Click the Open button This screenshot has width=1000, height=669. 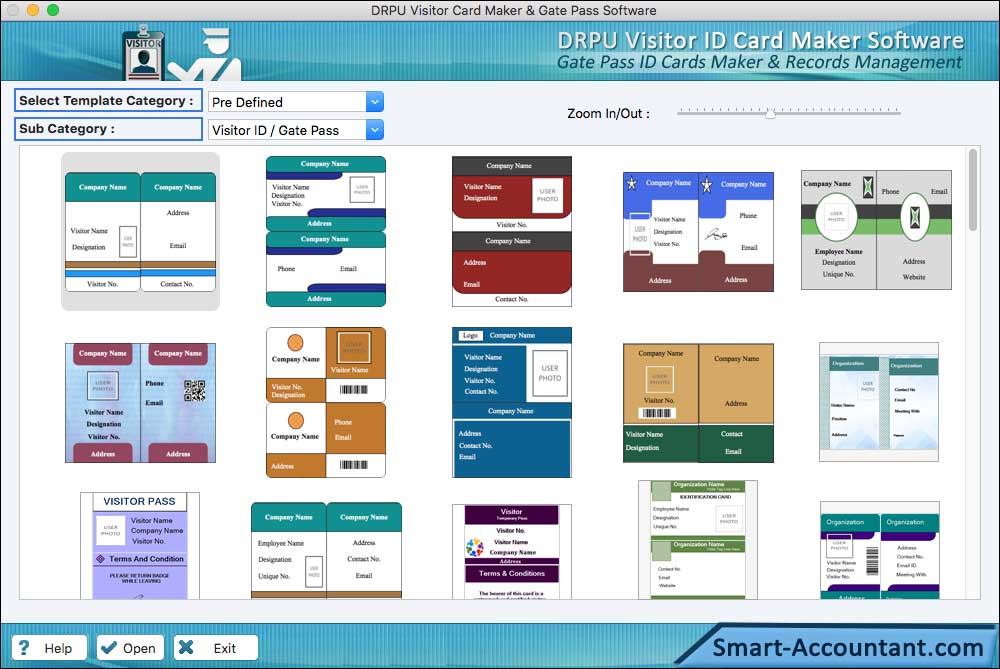pos(130,648)
